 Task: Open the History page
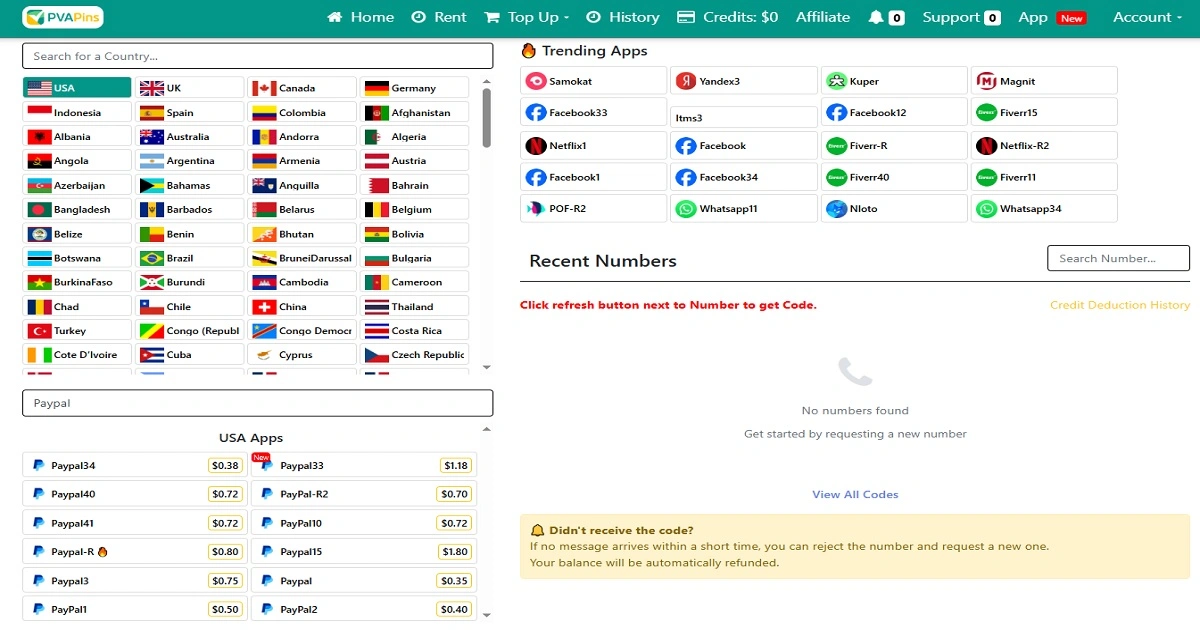[622, 17]
